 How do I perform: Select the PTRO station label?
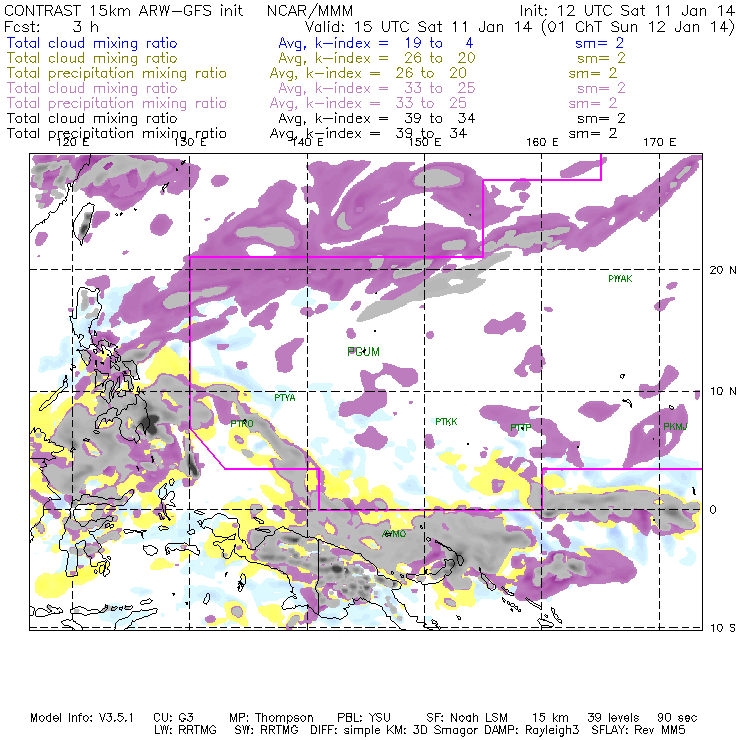(242, 423)
